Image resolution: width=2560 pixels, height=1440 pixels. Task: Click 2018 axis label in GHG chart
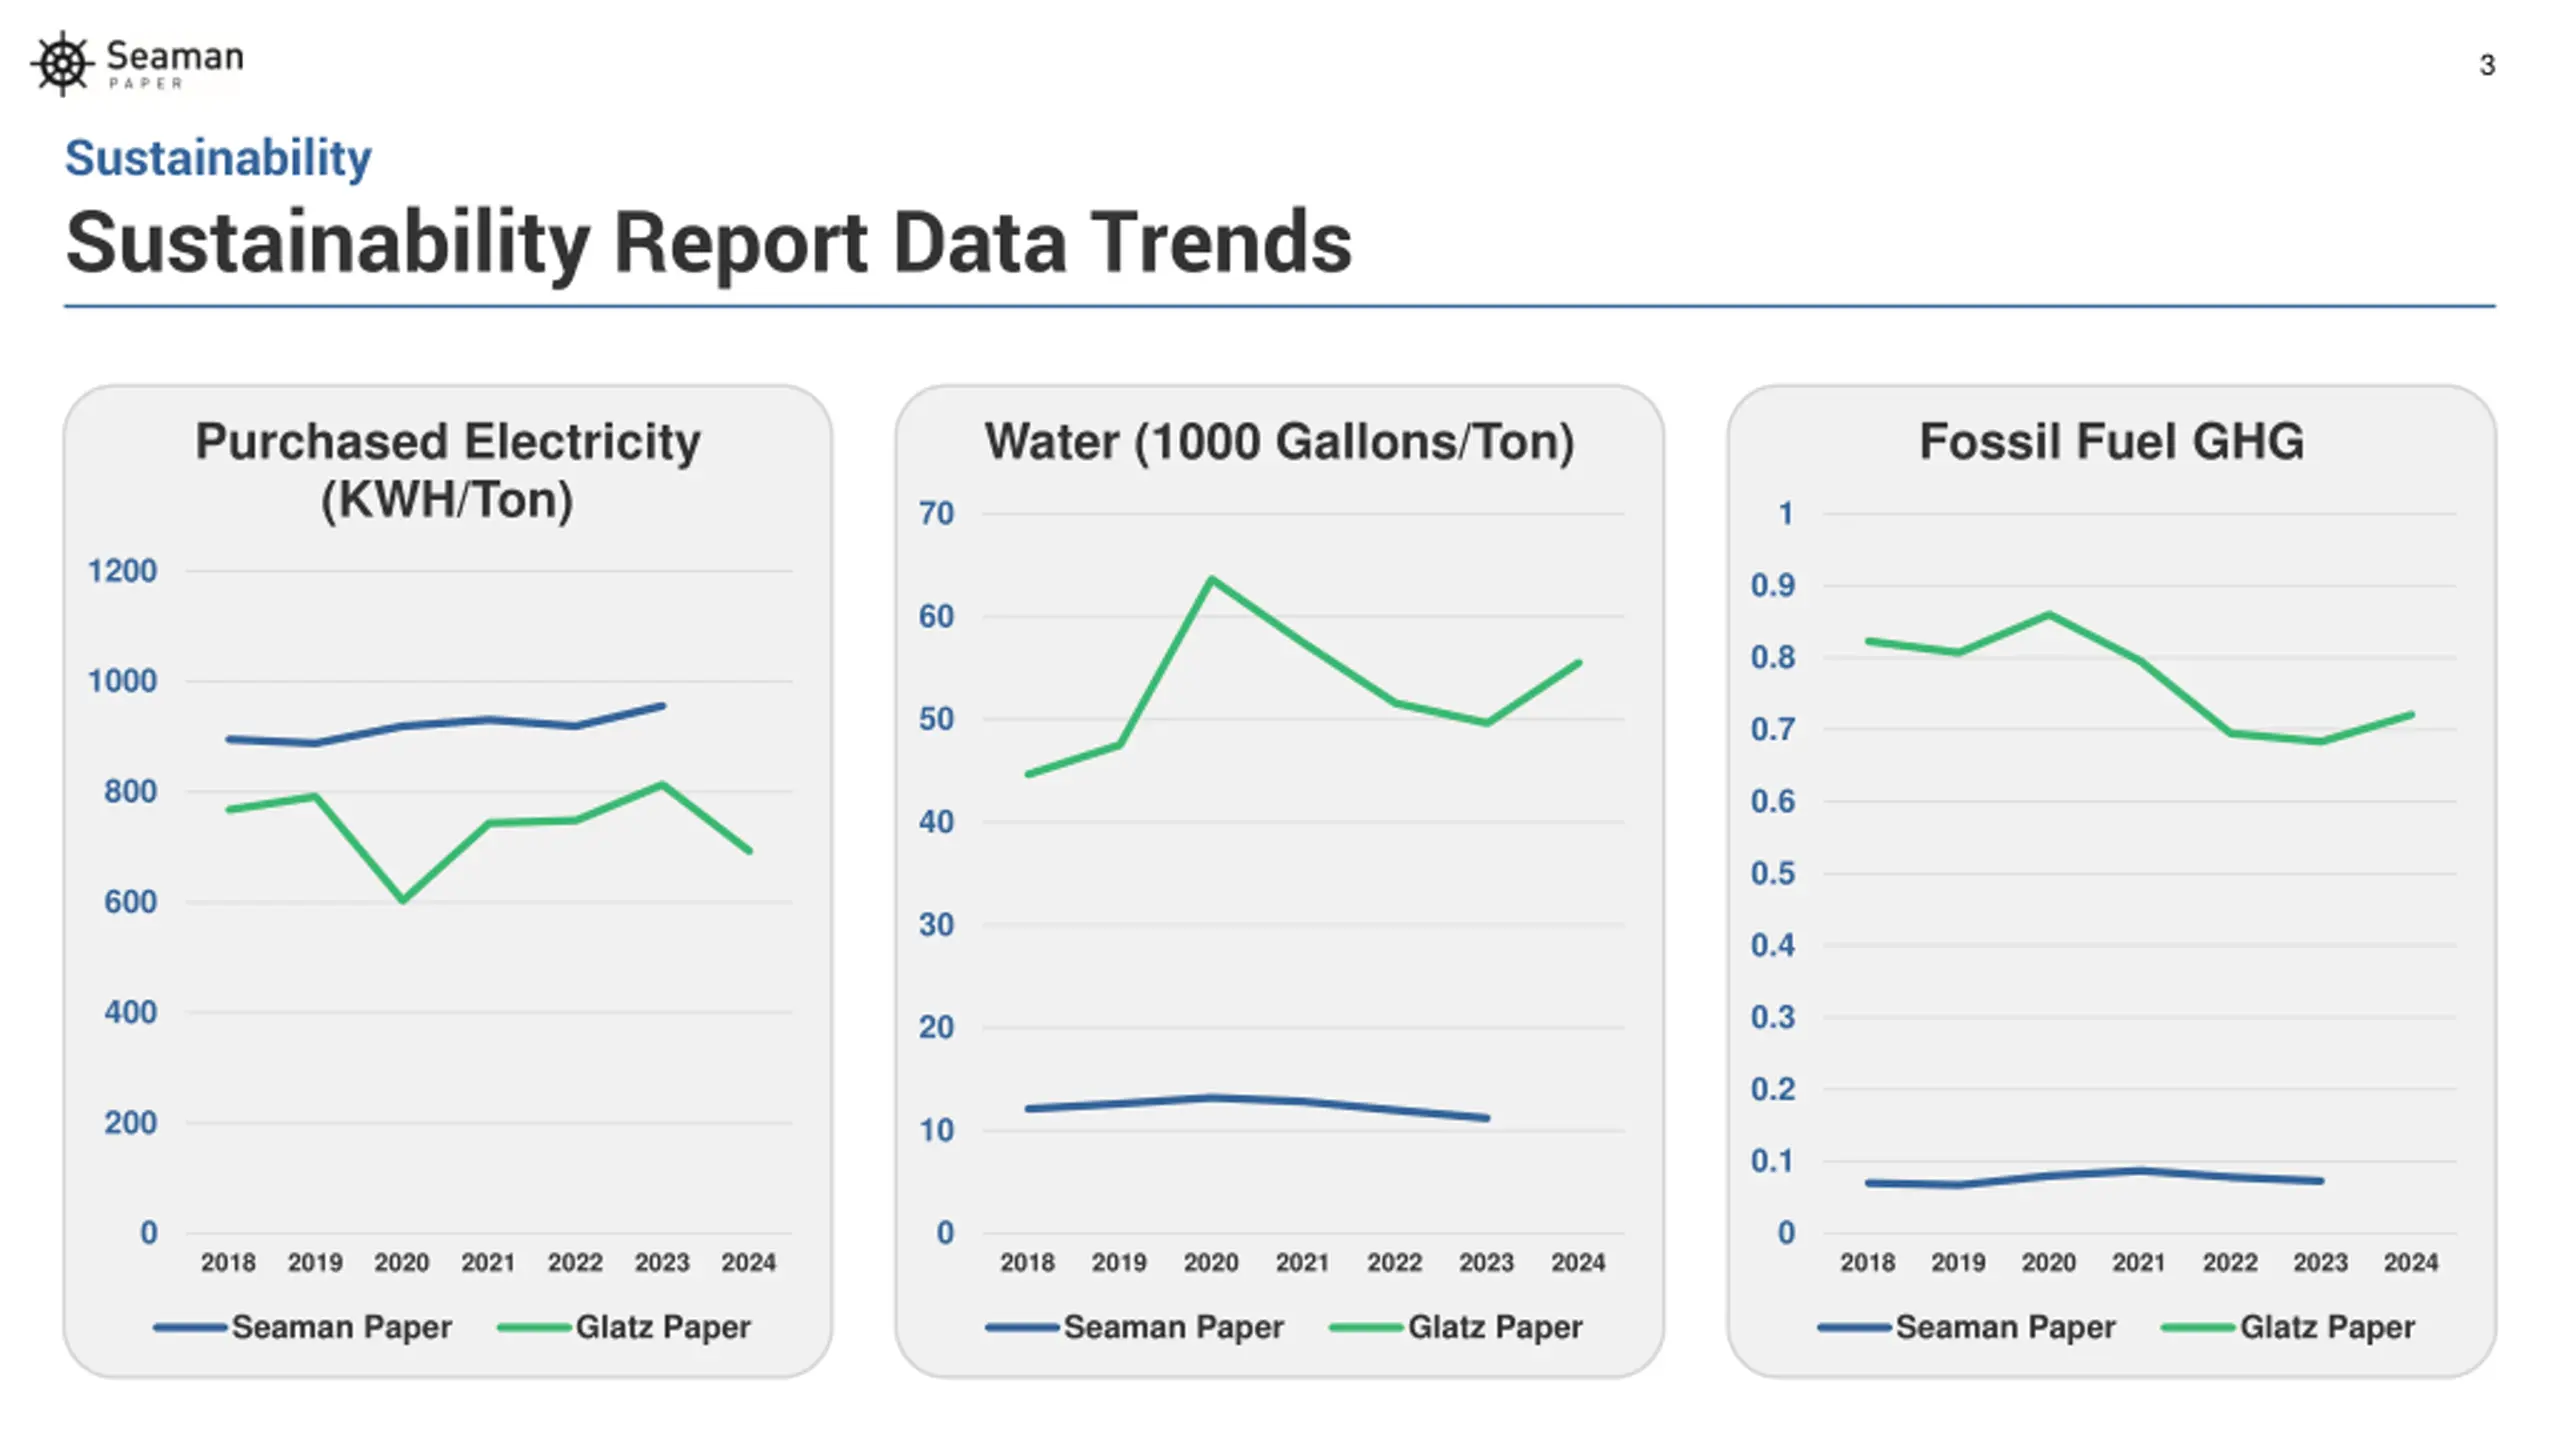[1867, 1263]
